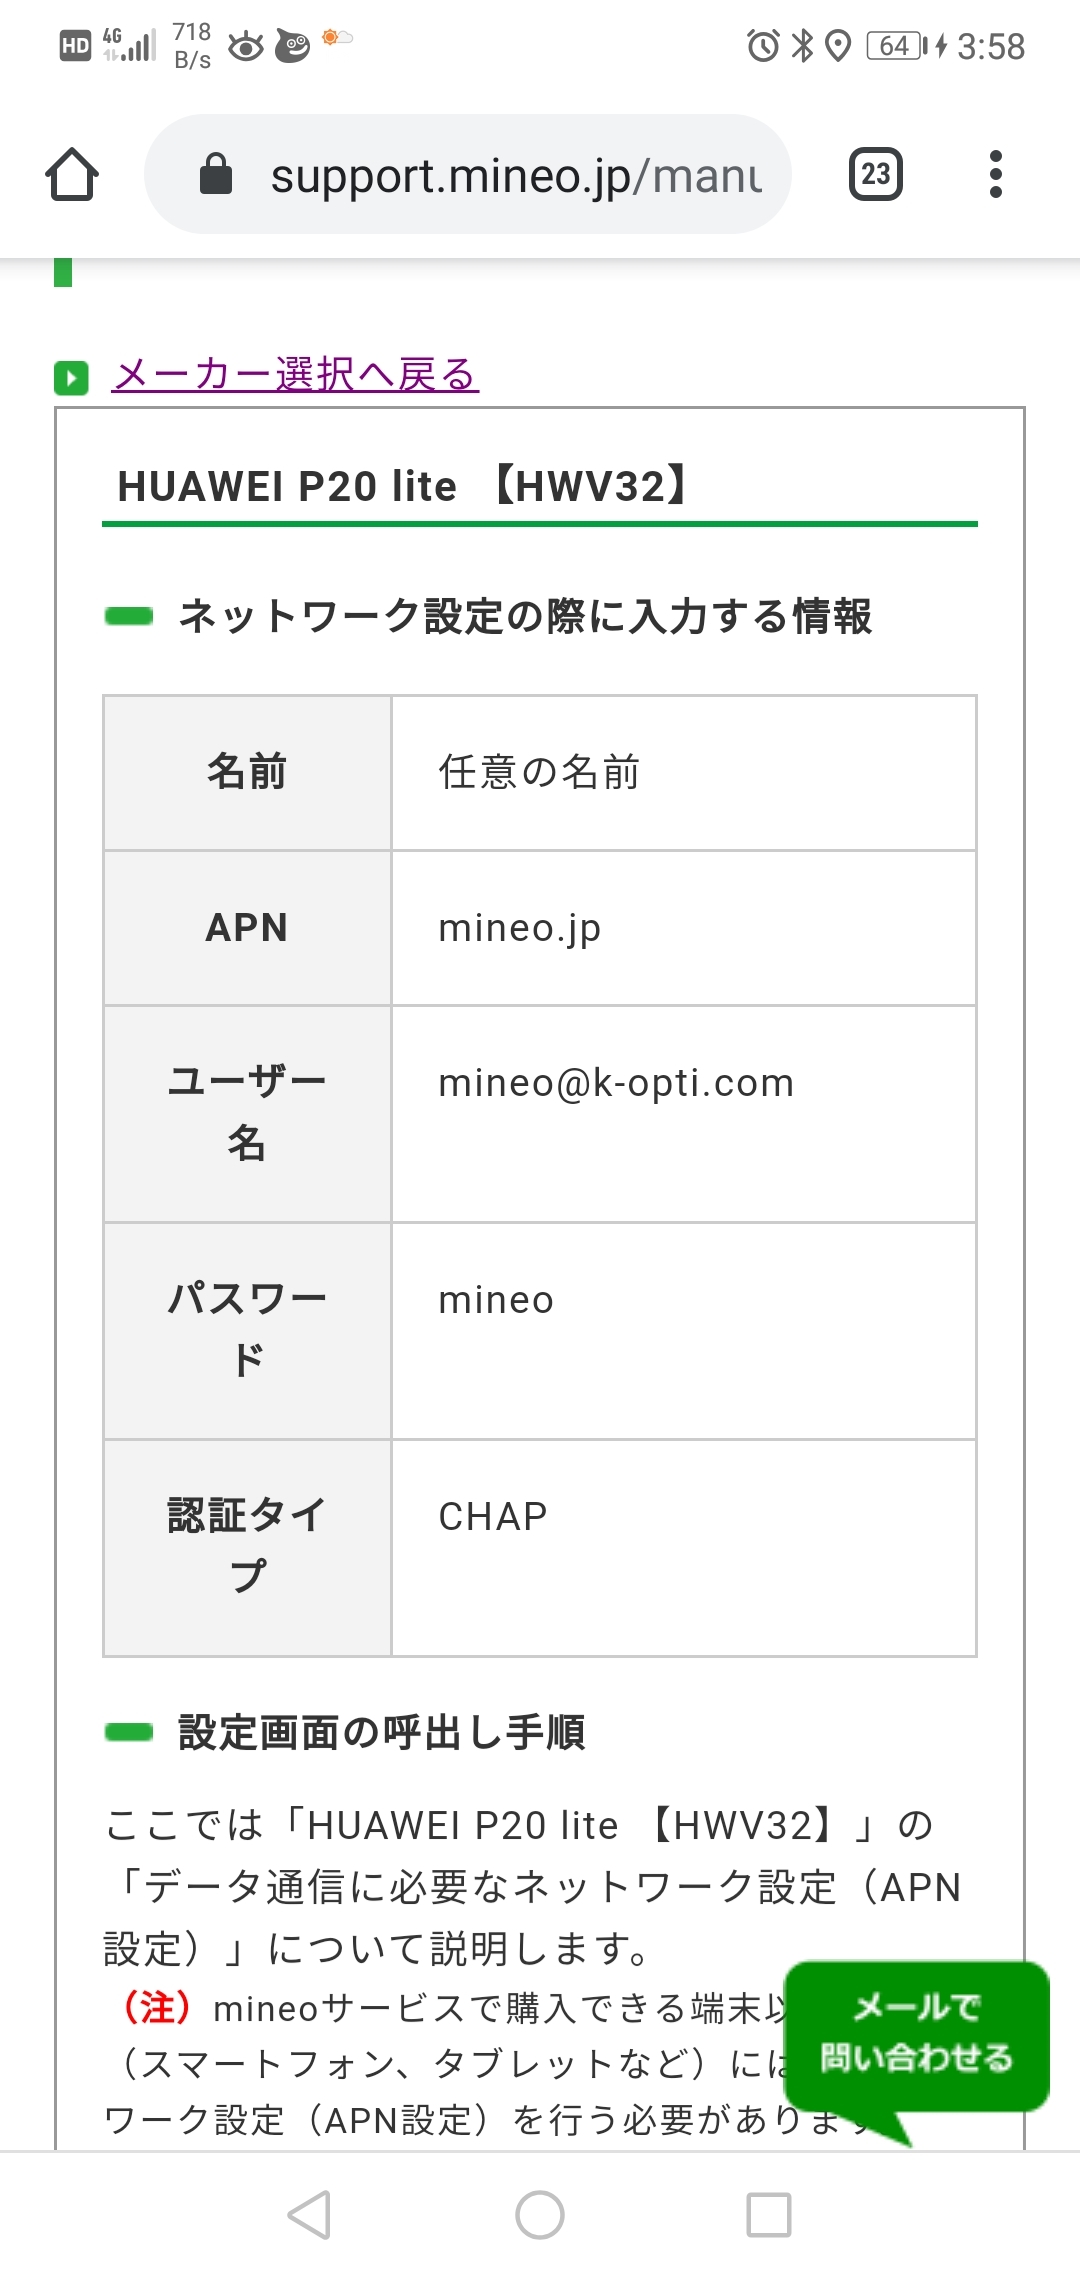Tap the APN value mineo.jp
Screen dimensions: 1080x2280
(520, 928)
